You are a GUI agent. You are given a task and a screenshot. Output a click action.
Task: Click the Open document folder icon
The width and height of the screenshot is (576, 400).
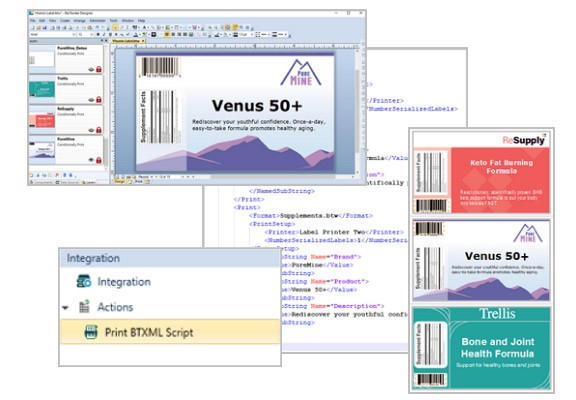tap(39, 28)
